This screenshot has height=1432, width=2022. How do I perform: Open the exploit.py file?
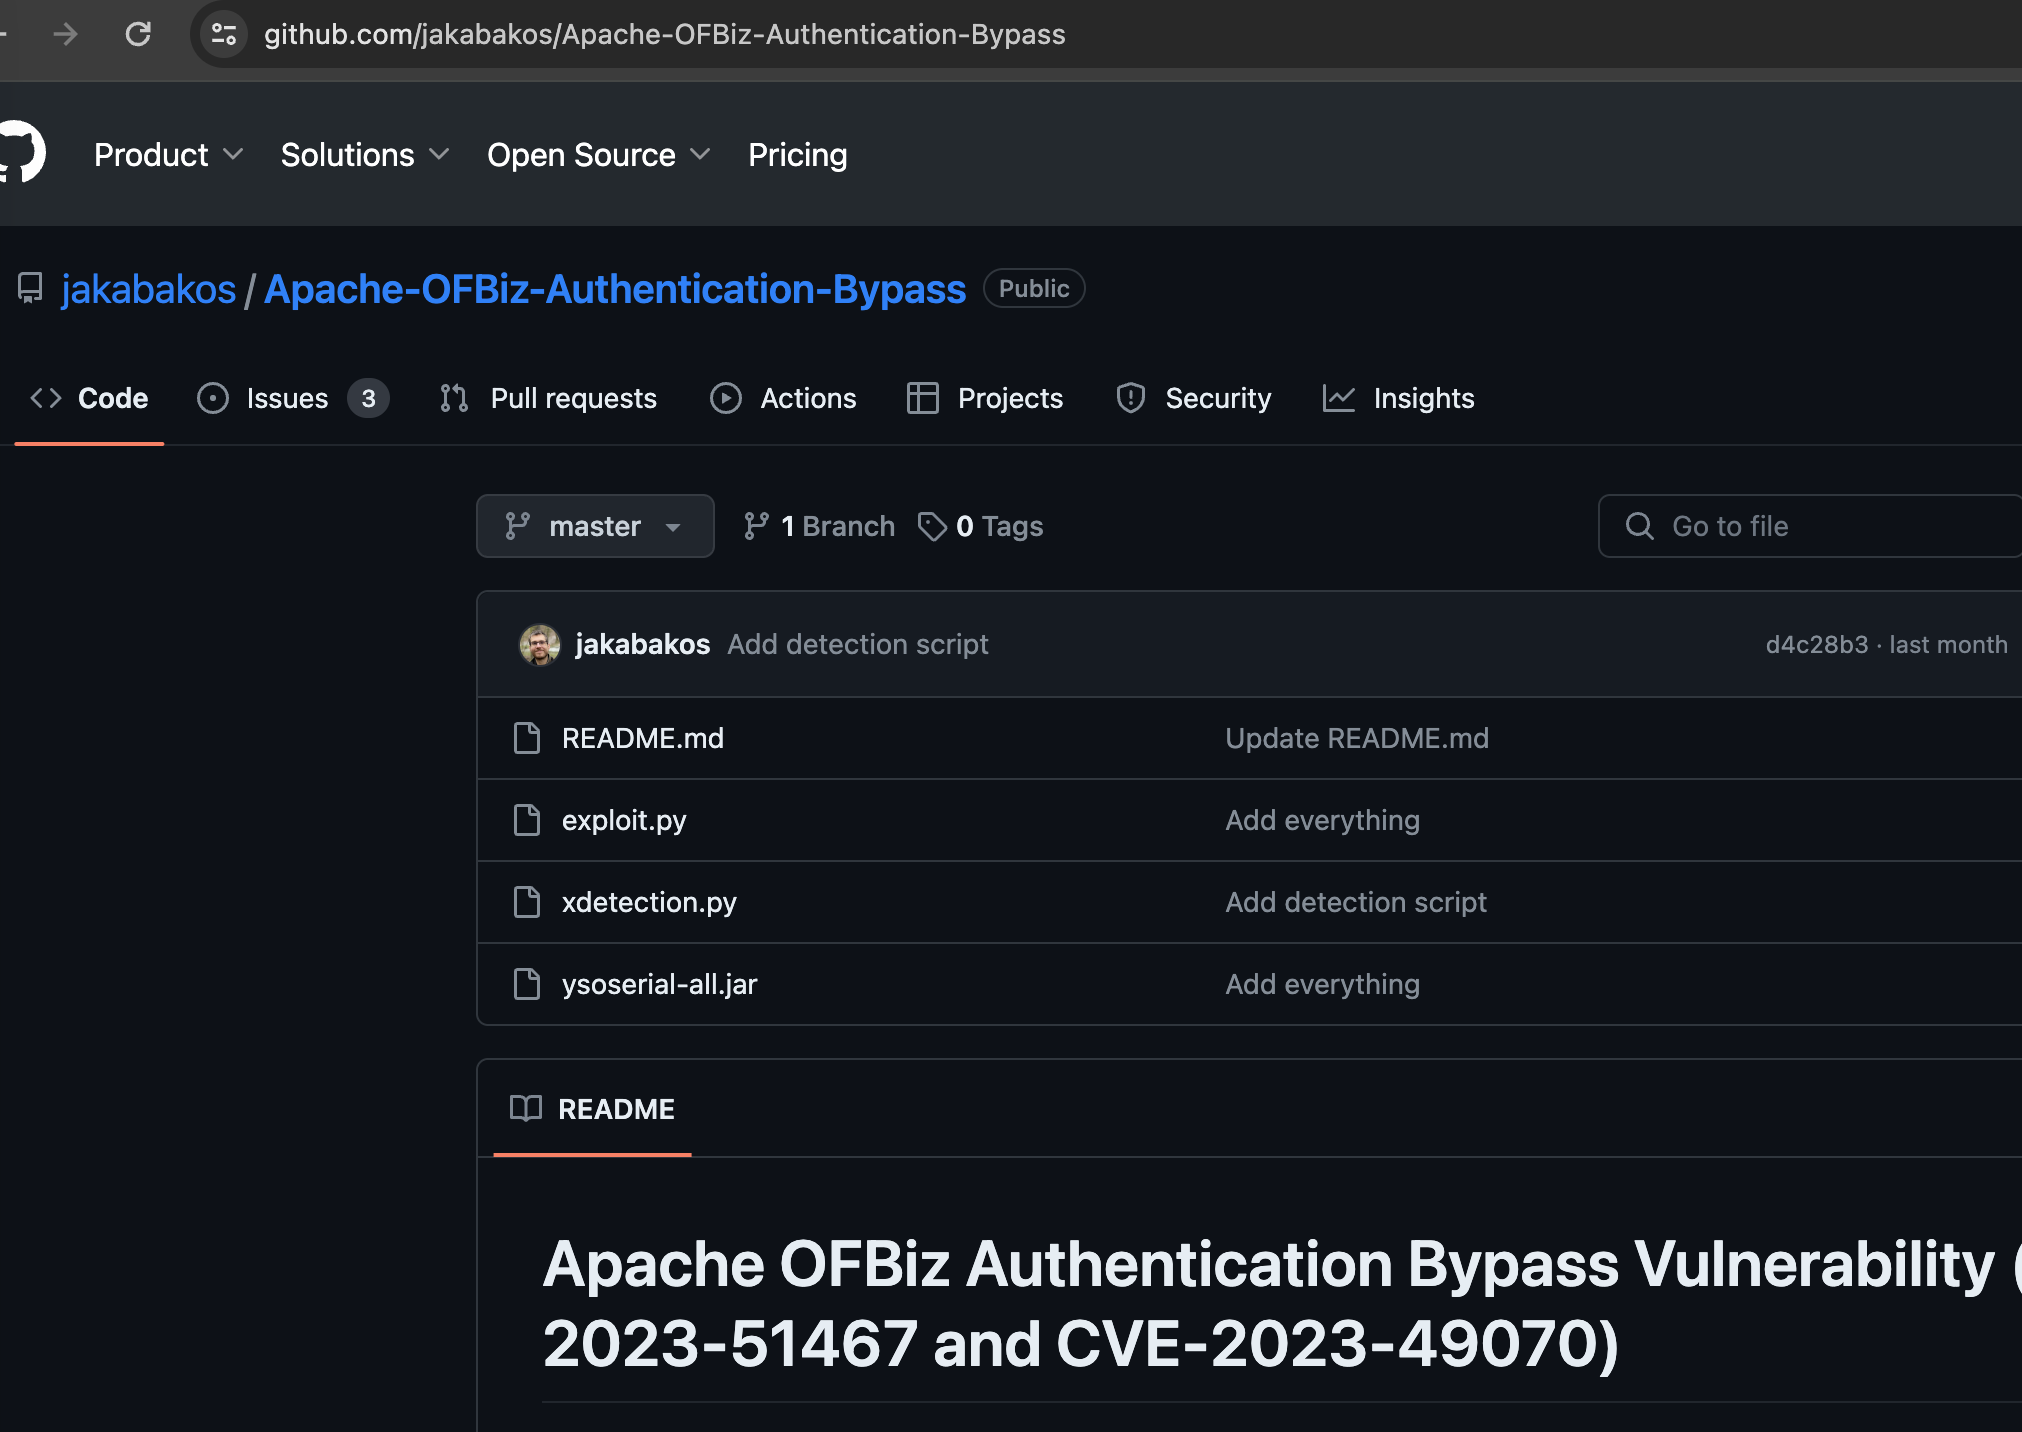[624, 820]
